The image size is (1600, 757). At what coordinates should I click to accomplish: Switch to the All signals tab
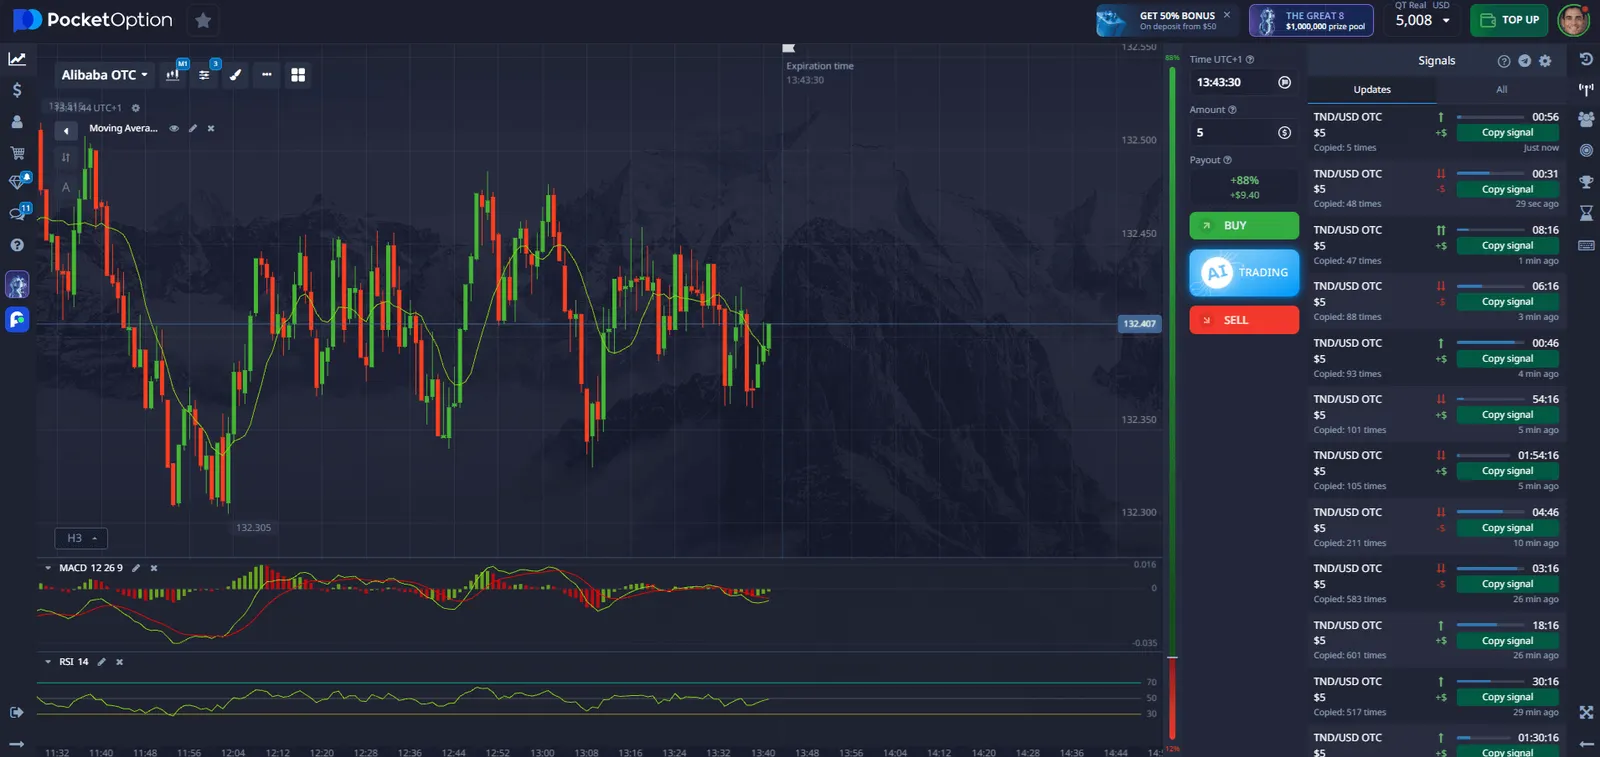[x=1501, y=90]
